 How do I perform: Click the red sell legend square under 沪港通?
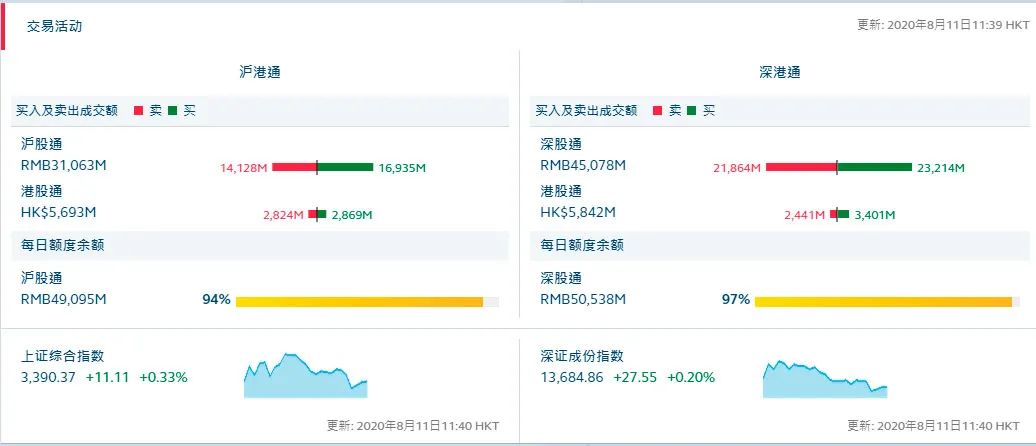click(x=138, y=111)
